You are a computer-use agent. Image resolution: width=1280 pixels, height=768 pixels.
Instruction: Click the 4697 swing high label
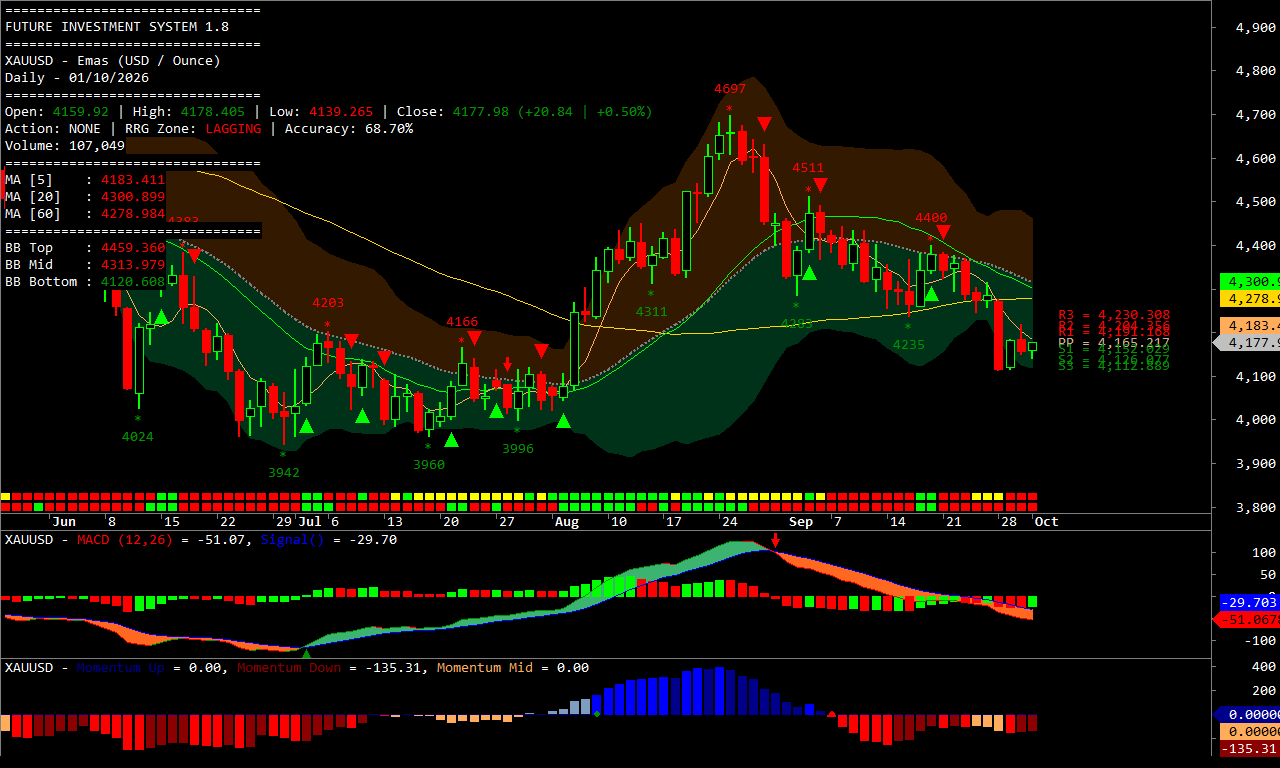click(x=730, y=89)
